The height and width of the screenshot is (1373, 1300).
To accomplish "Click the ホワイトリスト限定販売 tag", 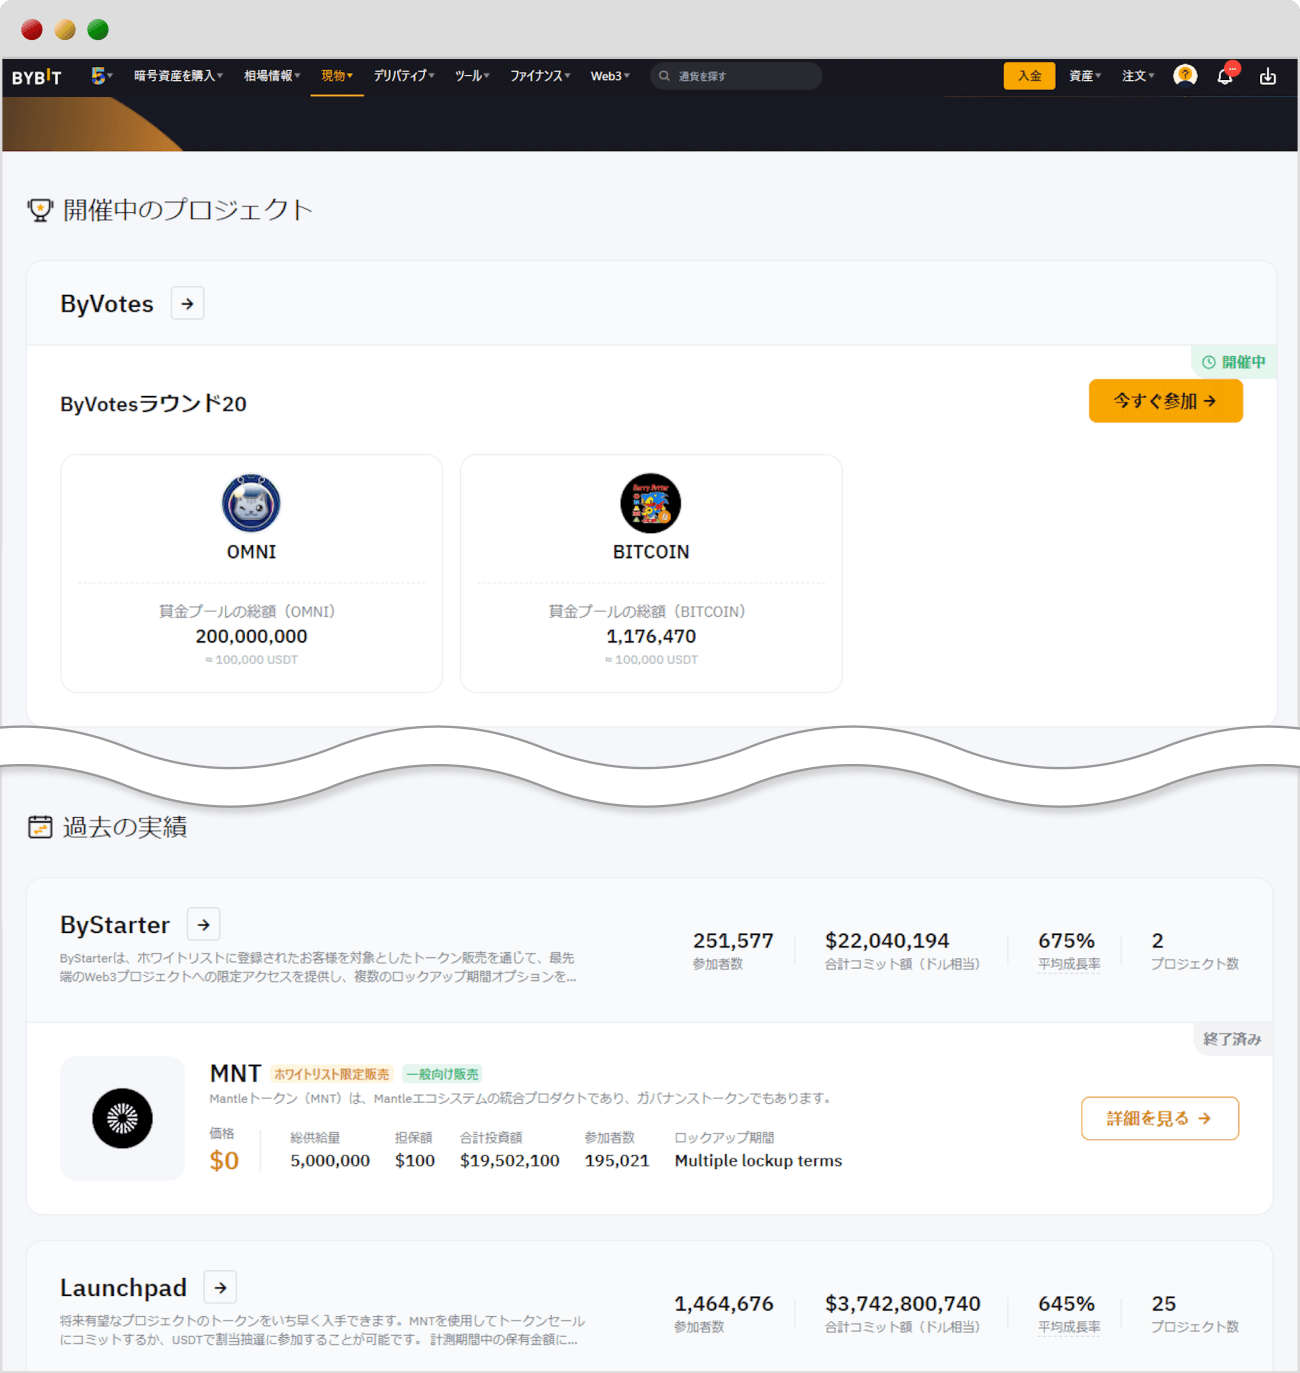I will click(331, 1074).
